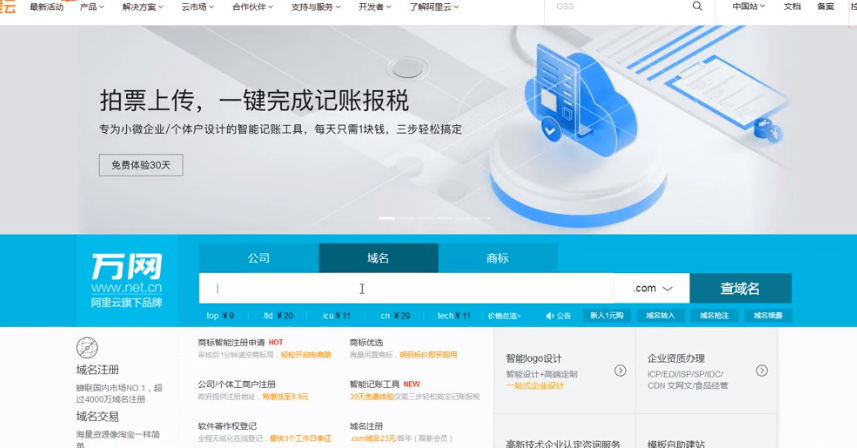Click the 免费体验30天 button
The image size is (857, 448).
point(141,165)
